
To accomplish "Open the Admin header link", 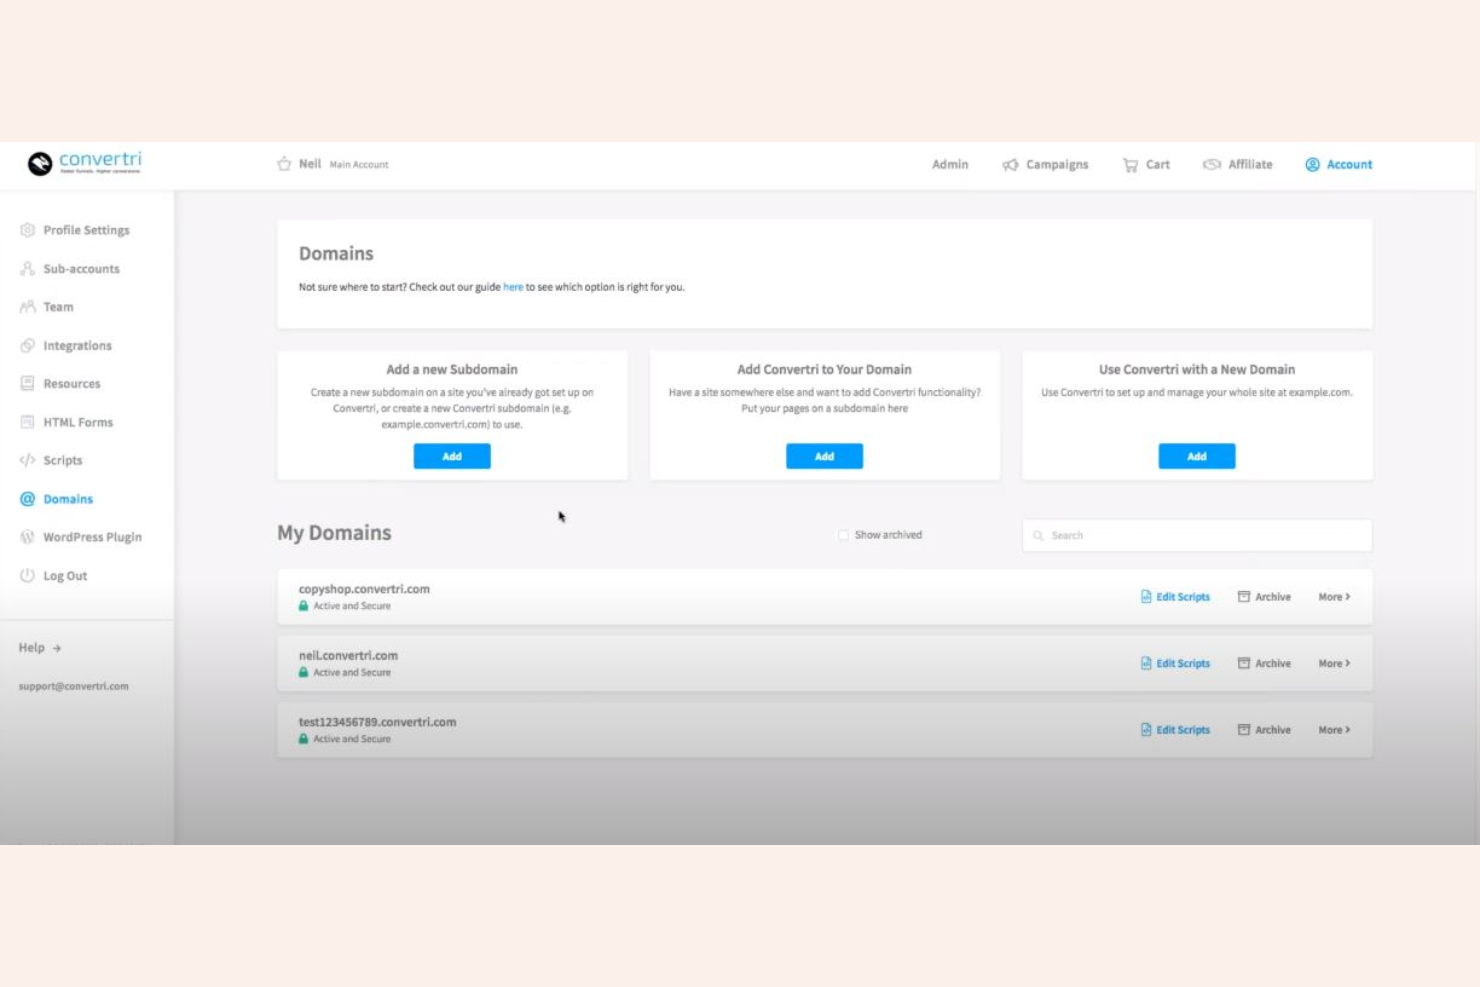I will tap(950, 164).
